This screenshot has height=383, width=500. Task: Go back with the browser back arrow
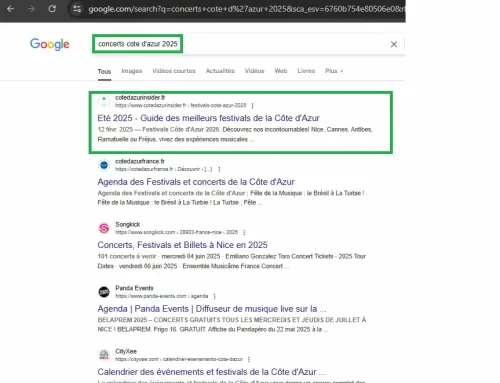10,9
